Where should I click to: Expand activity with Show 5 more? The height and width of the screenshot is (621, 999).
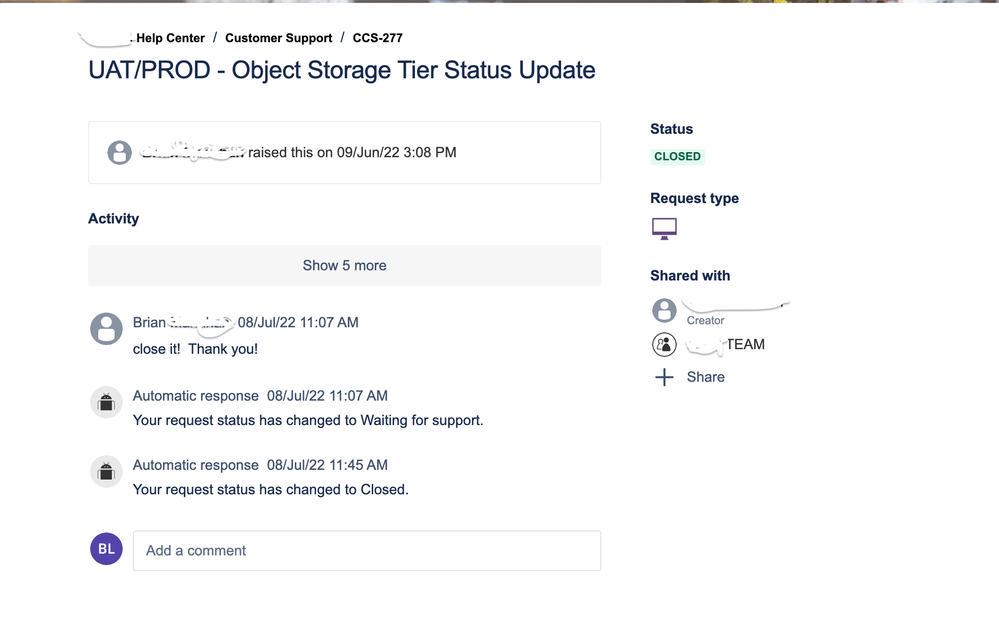345,266
